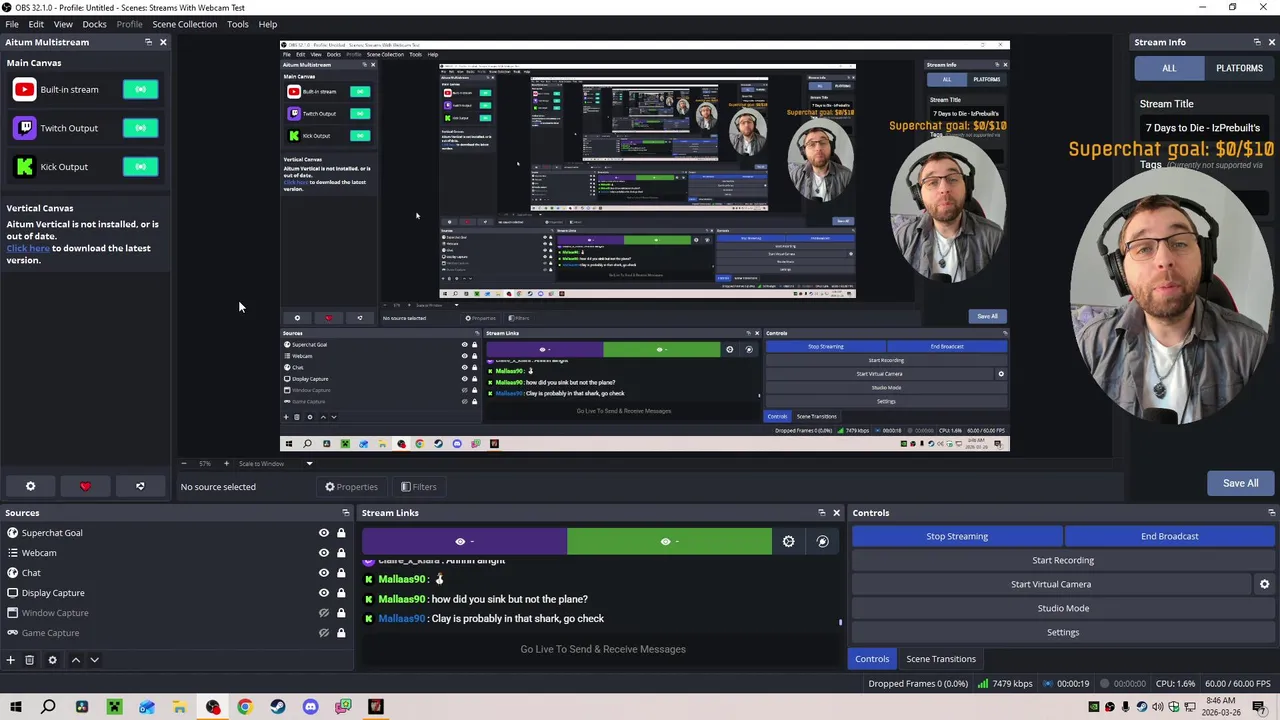Image resolution: width=1280 pixels, height=720 pixels.
Task: Click End Broadcast button
Action: 1169,536
